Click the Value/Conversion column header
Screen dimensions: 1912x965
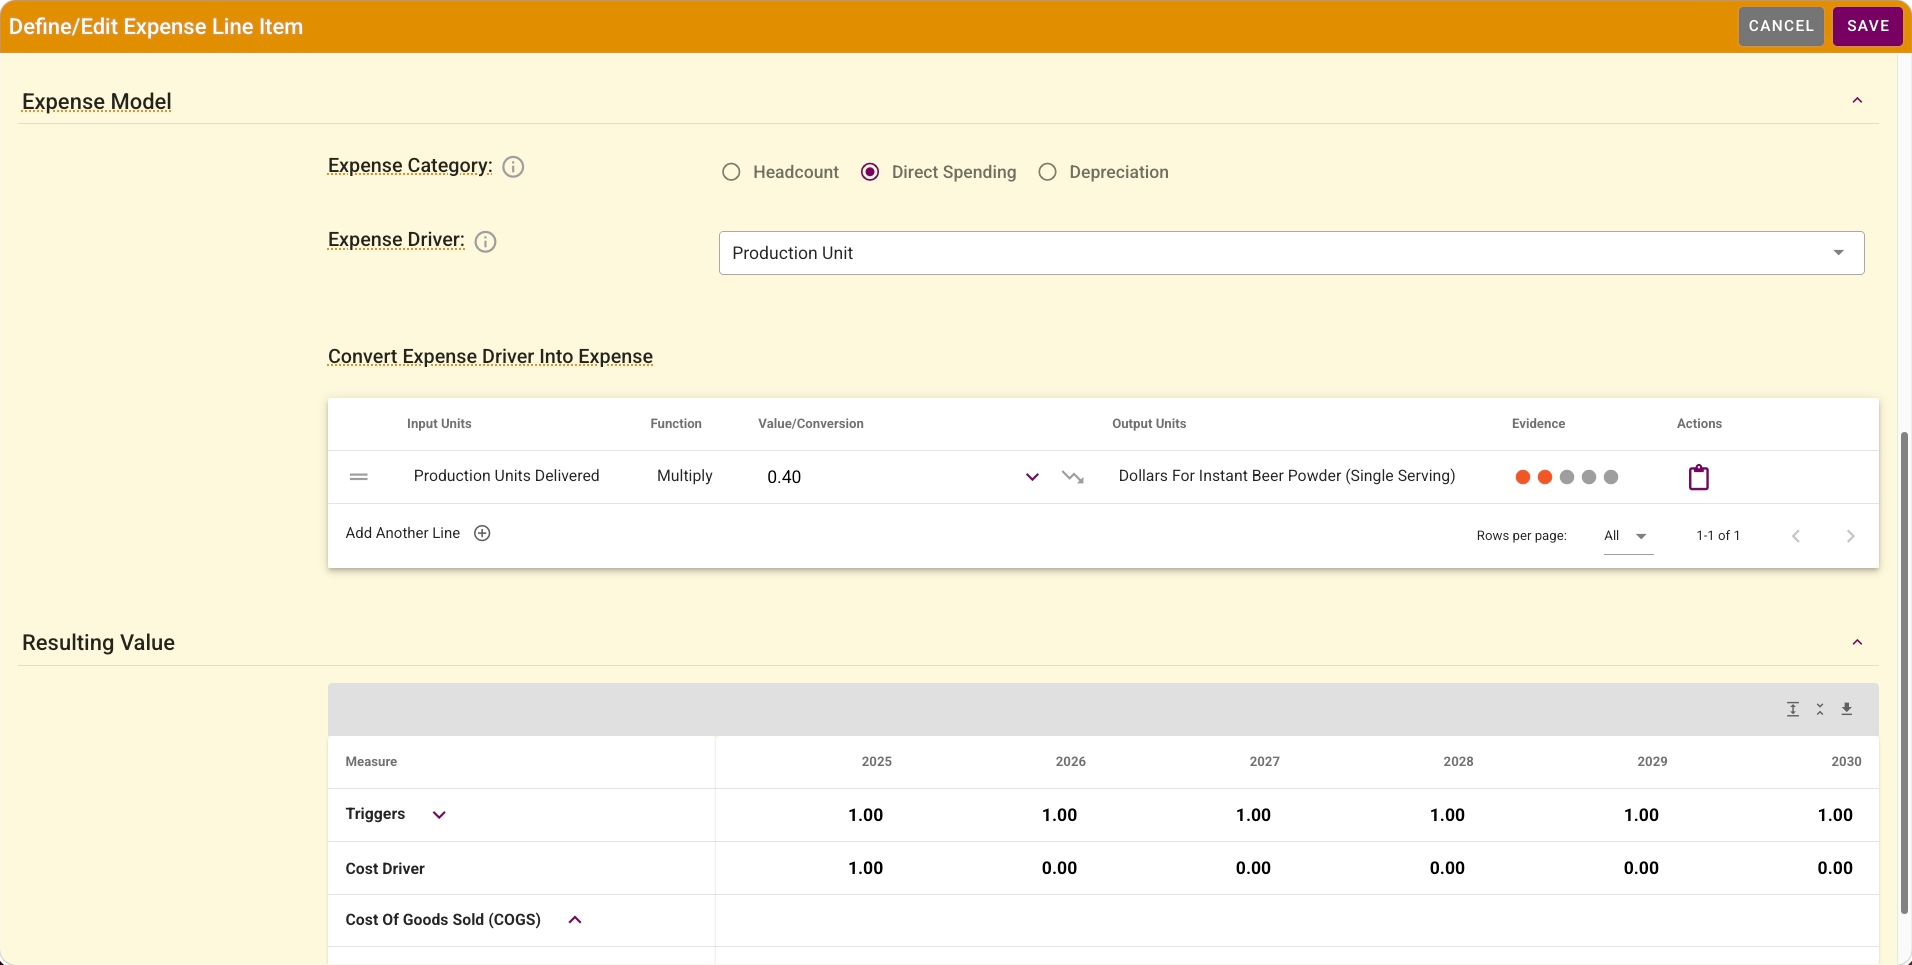[x=811, y=424]
